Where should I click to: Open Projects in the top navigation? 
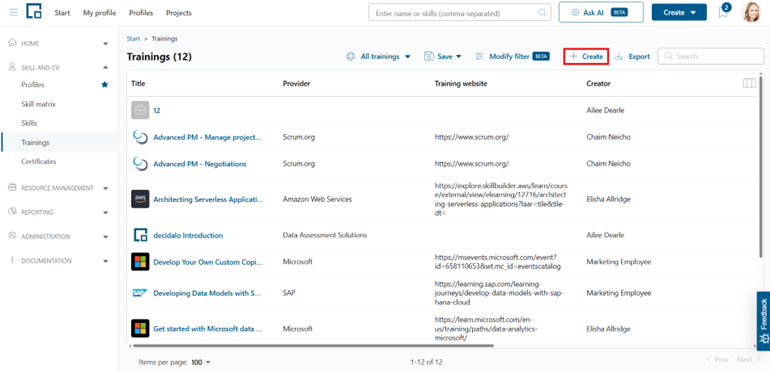179,13
